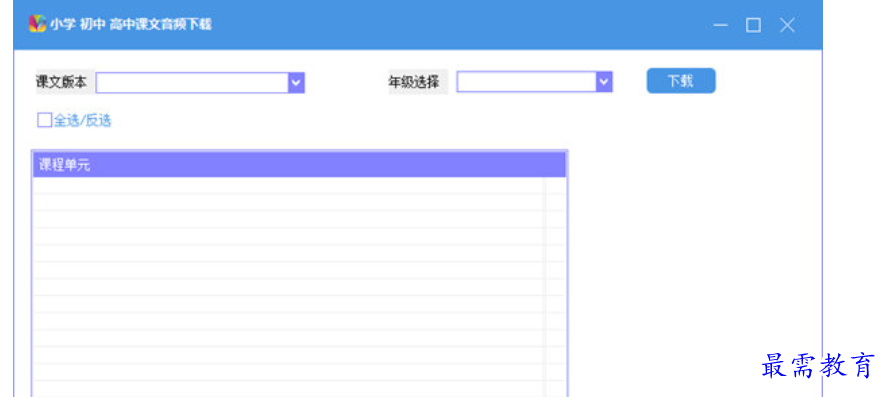This screenshot has width=883, height=397.
Task: Close the 课文音频下载 window
Action: pyautogui.click(x=787, y=25)
